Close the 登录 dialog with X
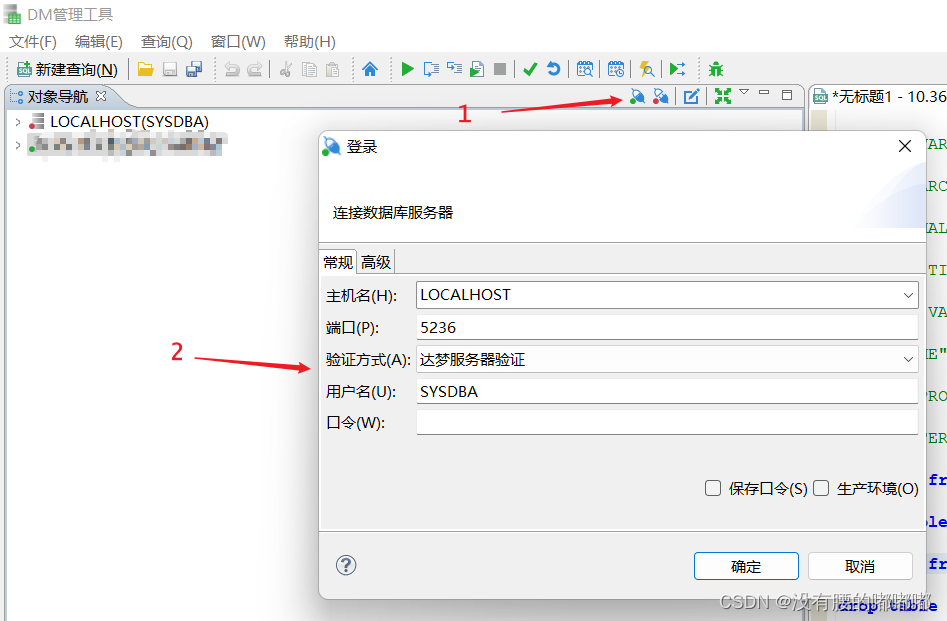This screenshot has width=947, height=621. 905,146
